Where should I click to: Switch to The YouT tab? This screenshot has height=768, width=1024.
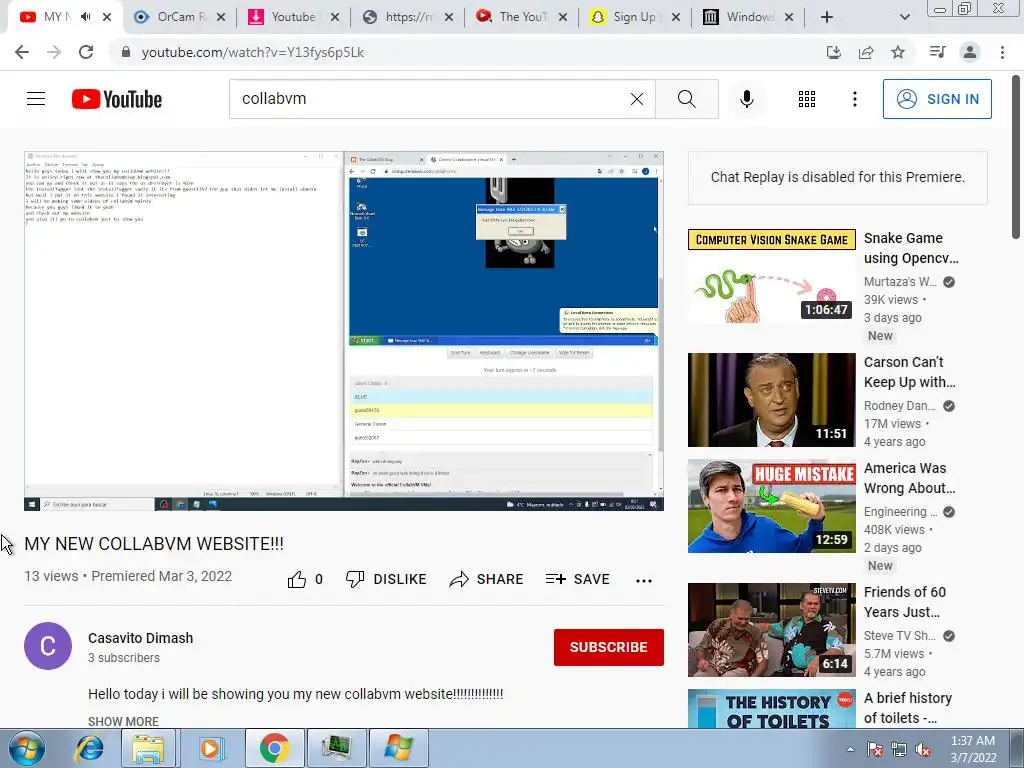pyautogui.click(x=519, y=17)
